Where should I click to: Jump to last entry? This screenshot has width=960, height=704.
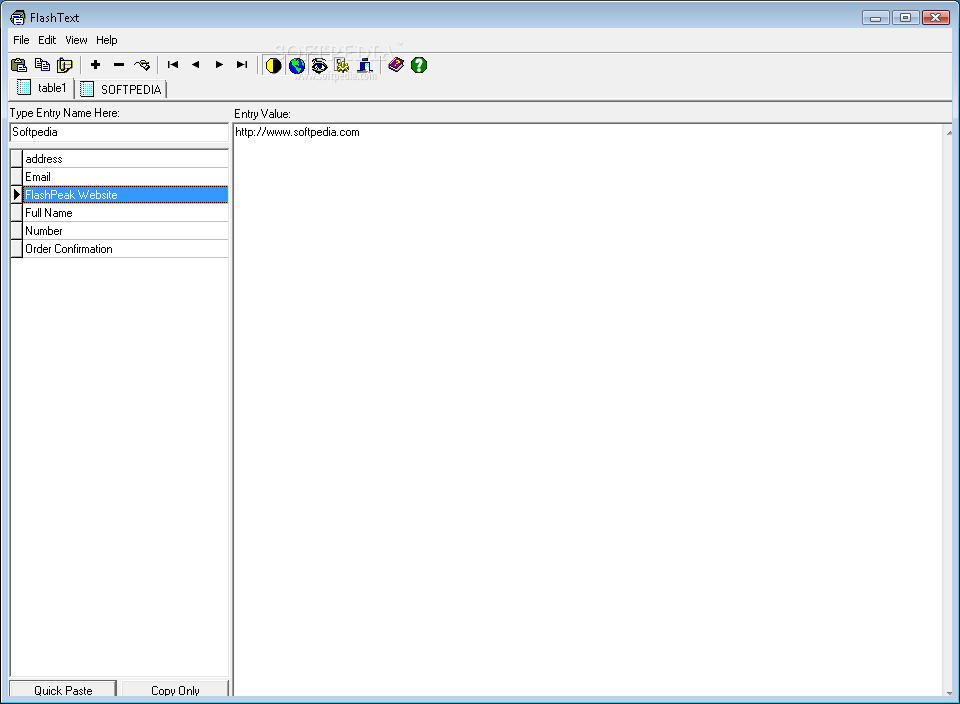click(x=242, y=65)
